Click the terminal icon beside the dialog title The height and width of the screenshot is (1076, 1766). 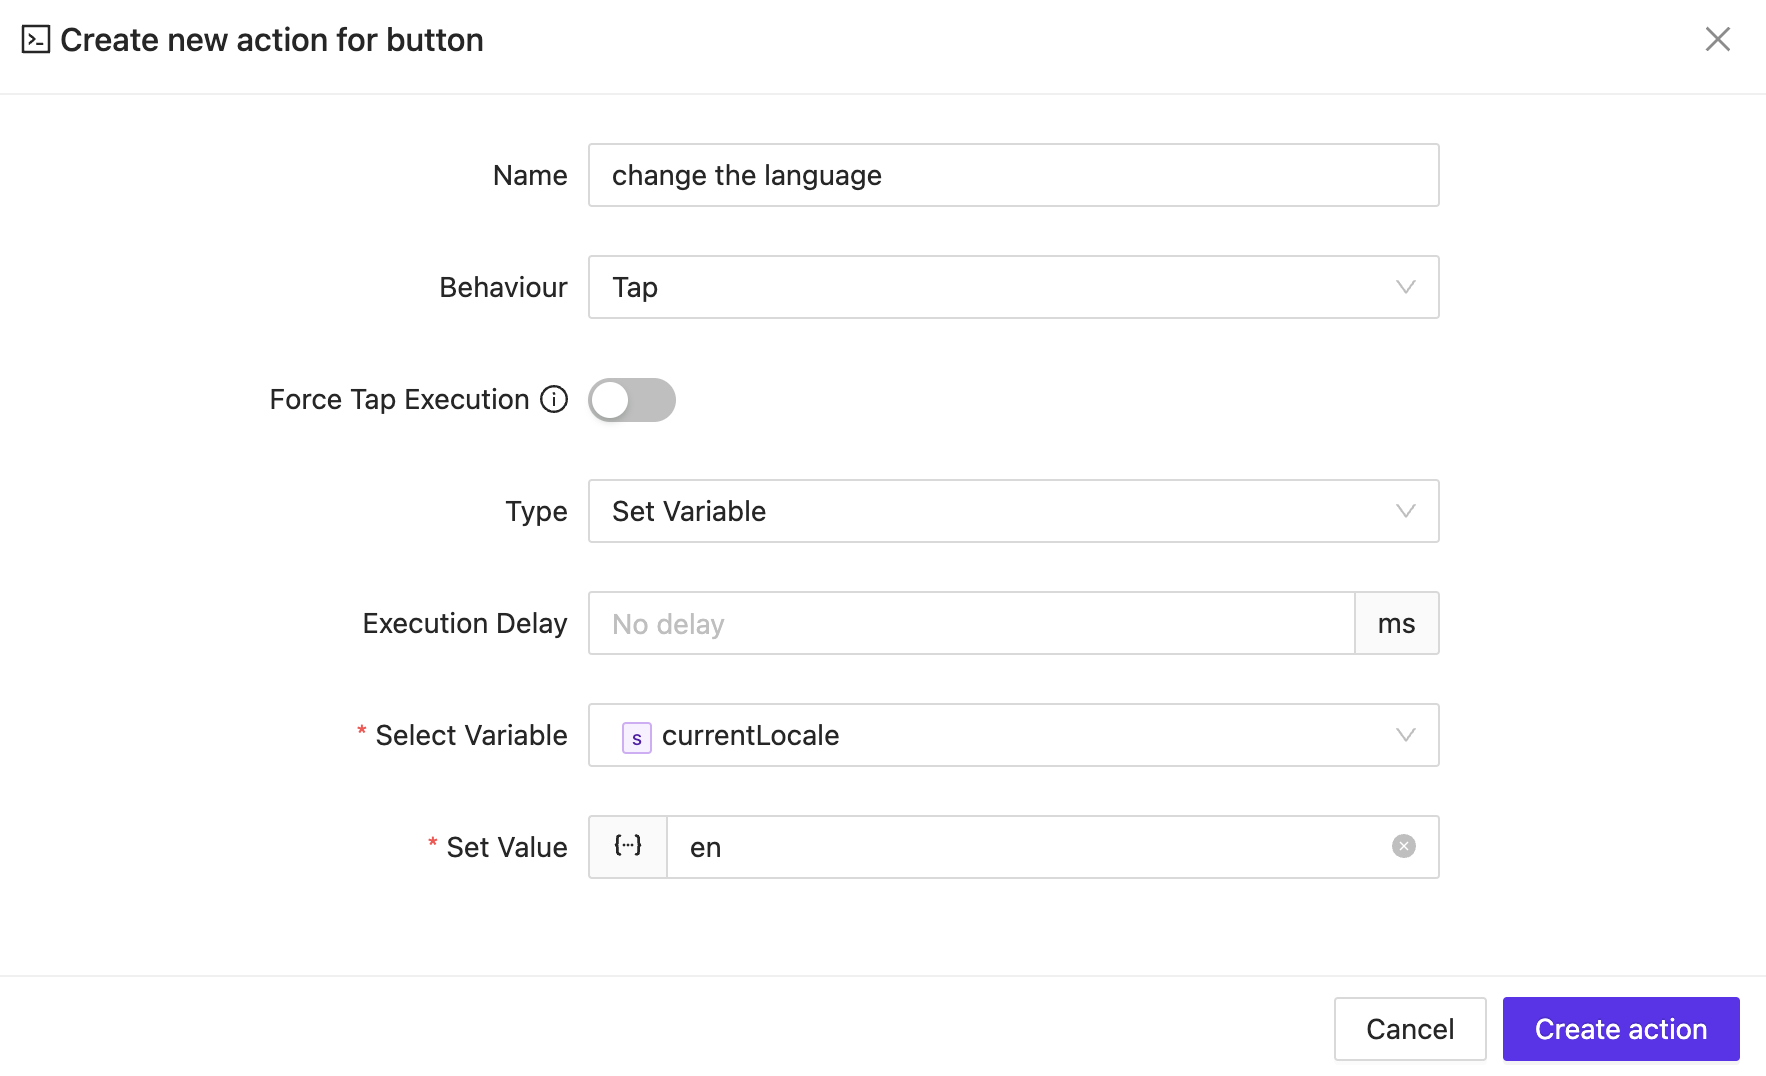coord(36,40)
